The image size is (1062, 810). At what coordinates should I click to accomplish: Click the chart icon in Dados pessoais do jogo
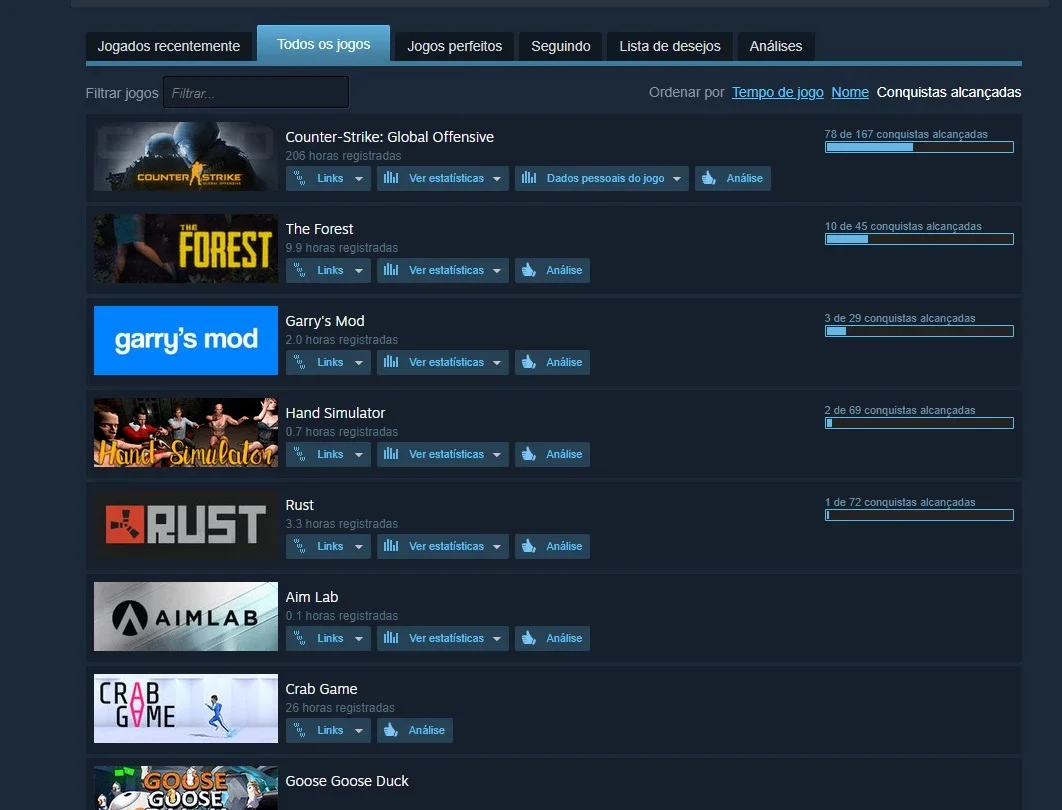tap(529, 177)
